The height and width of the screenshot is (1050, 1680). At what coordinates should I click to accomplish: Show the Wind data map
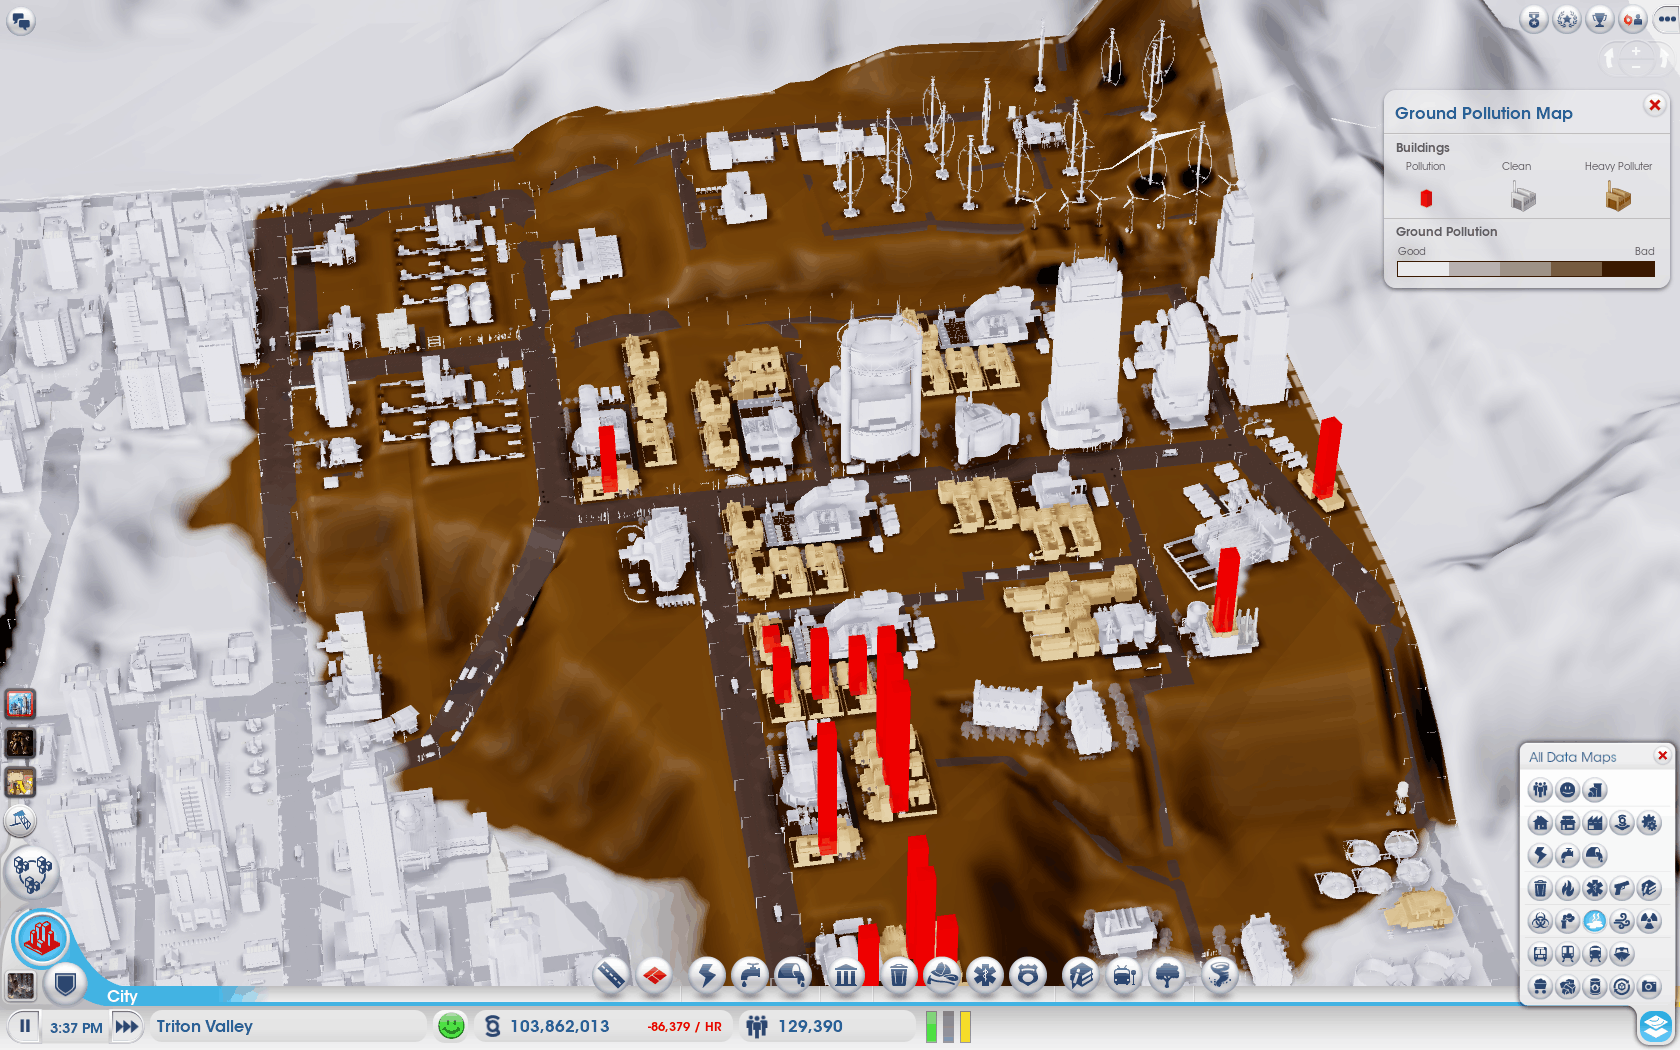point(1621,921)
